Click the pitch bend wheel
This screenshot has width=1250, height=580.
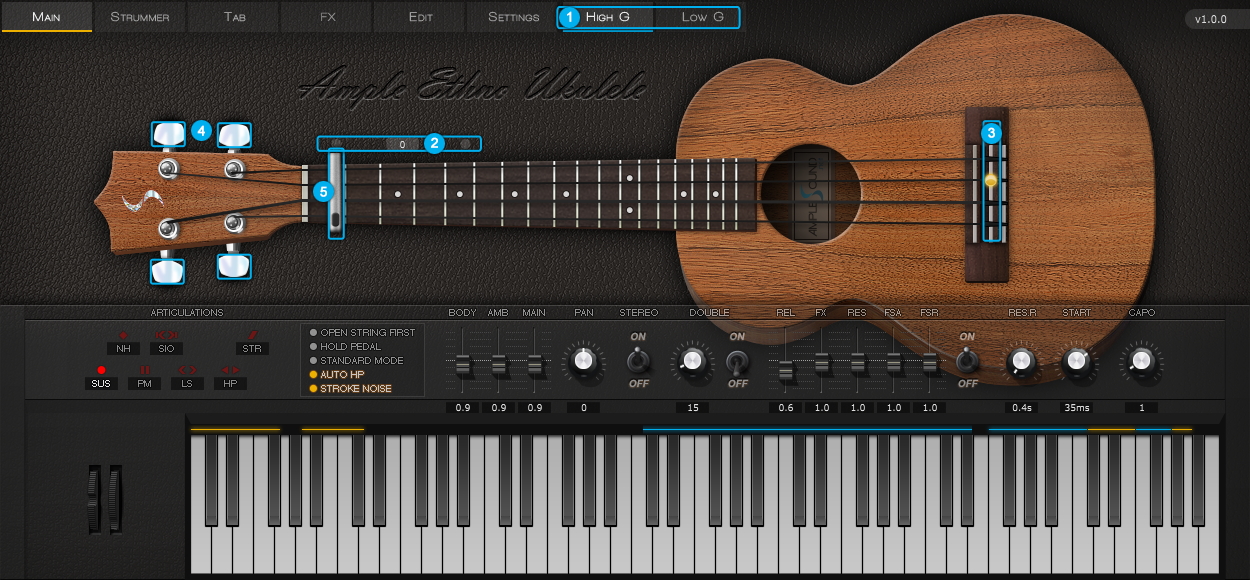point(94,498)
